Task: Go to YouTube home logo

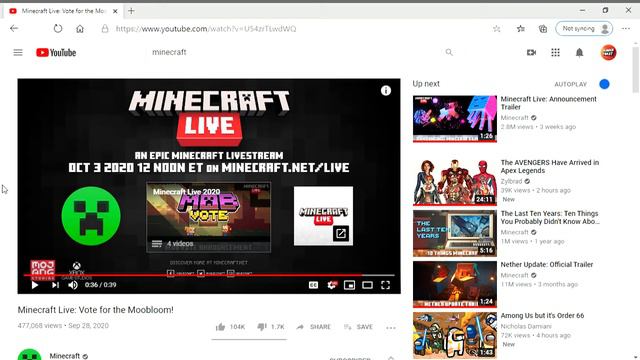Action: coord(56,52)
